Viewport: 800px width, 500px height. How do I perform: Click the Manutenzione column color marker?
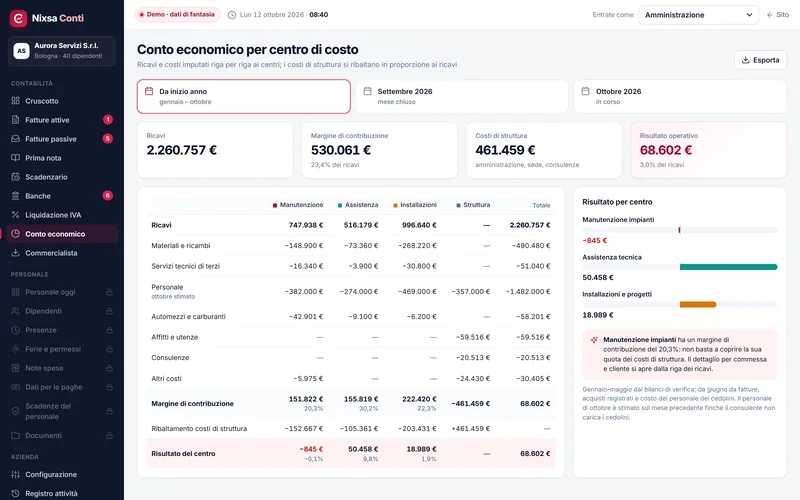pyautogui.click(x=275, y=205)
